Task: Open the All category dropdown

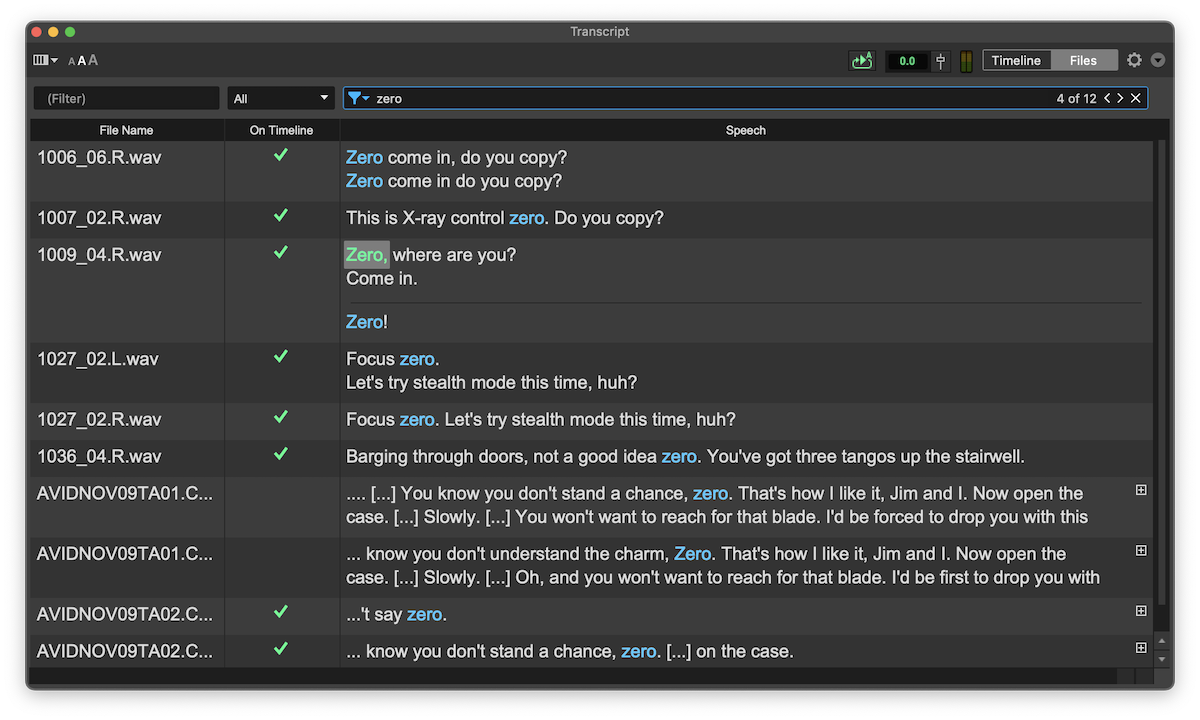Action: click(281, 98)
